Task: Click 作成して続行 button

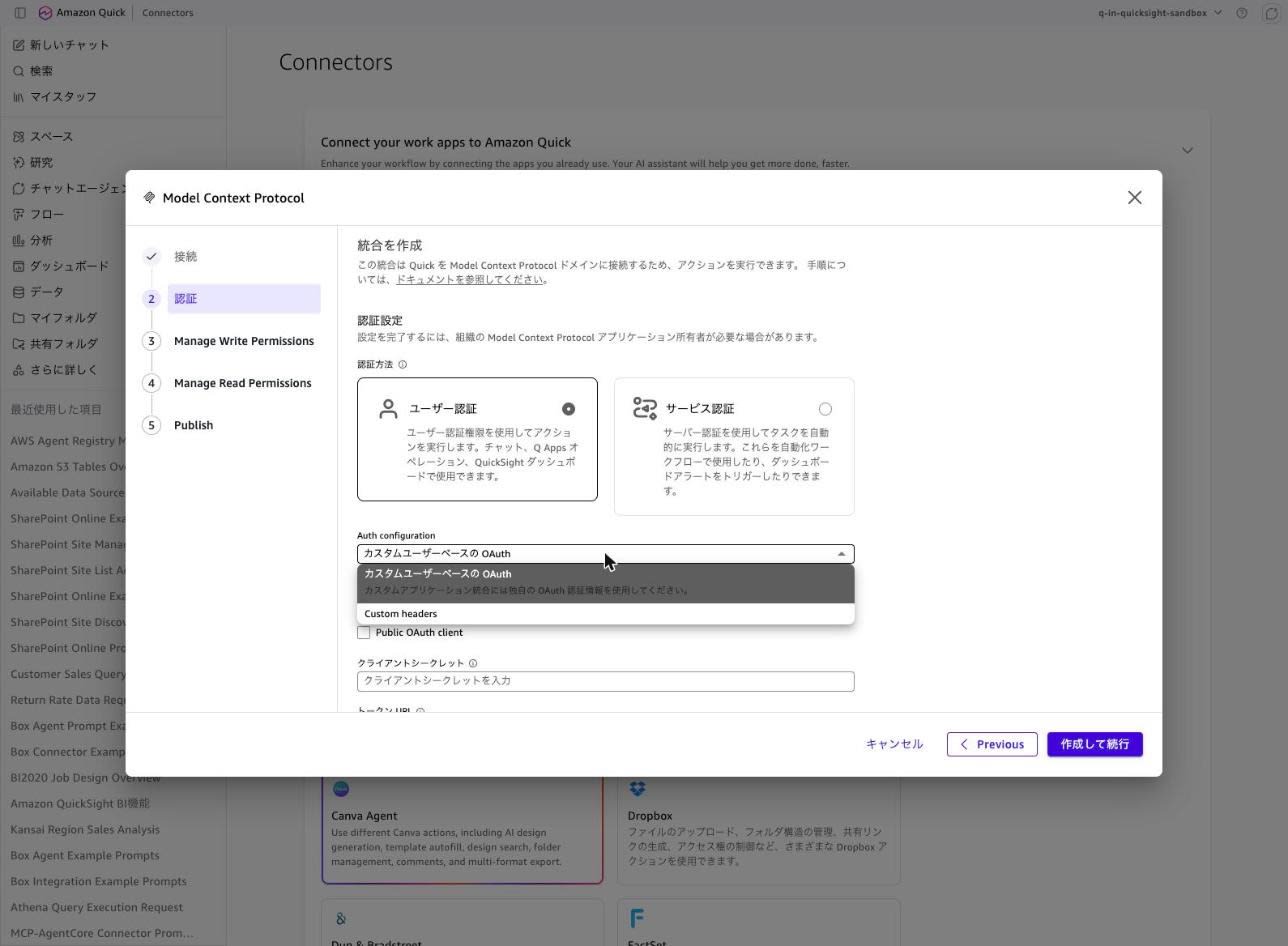Action: tap(1095, 744)
